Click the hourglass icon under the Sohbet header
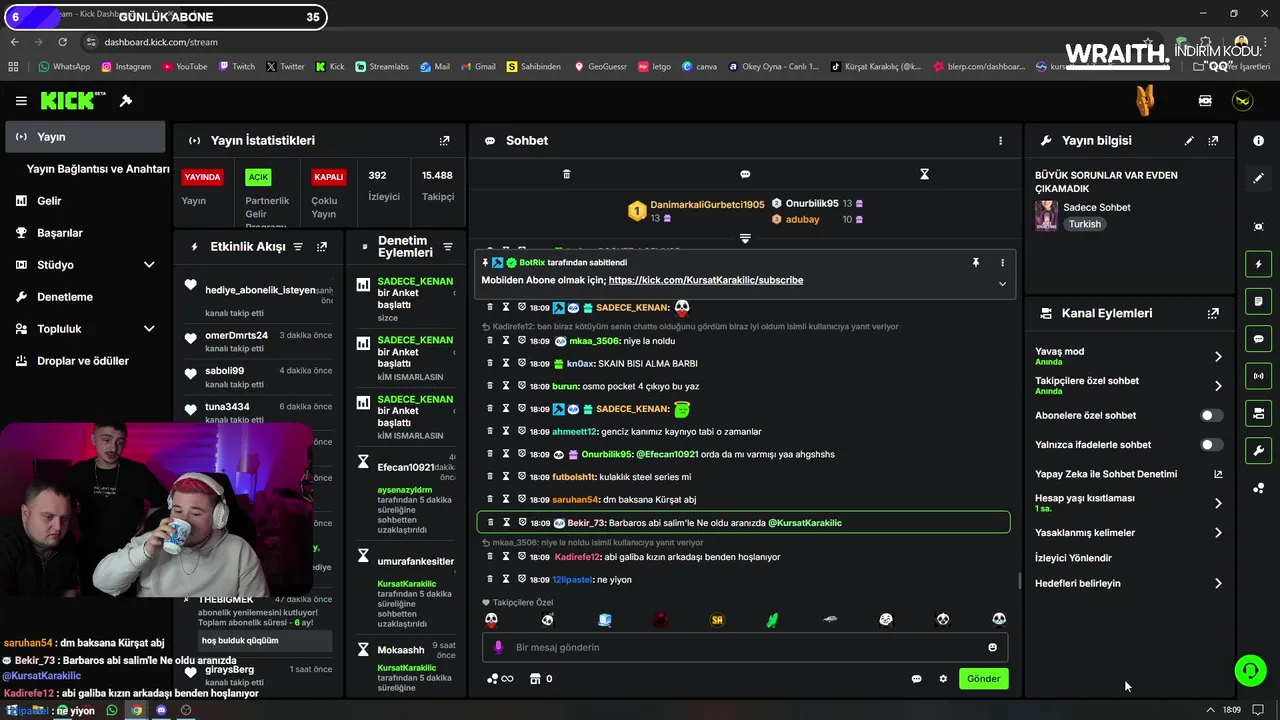Image resolution: width=1280 pixels, height=720 pixels. click(x=924, y=174)
